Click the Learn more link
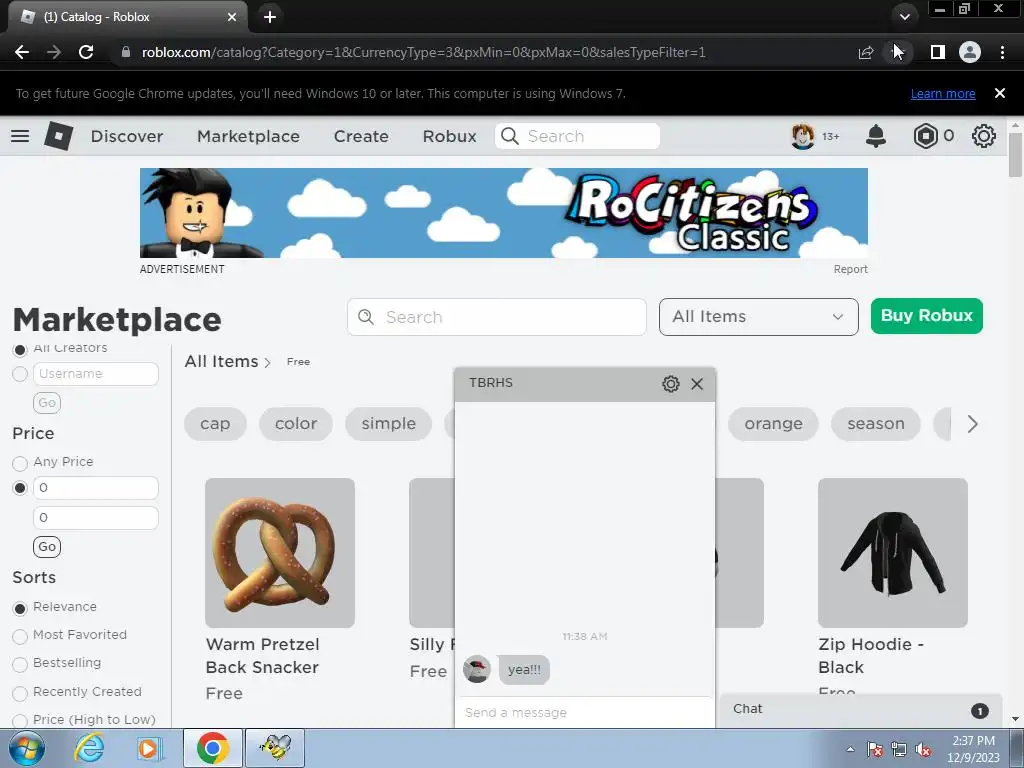The image size is (1024, 768). coord(943,94)
